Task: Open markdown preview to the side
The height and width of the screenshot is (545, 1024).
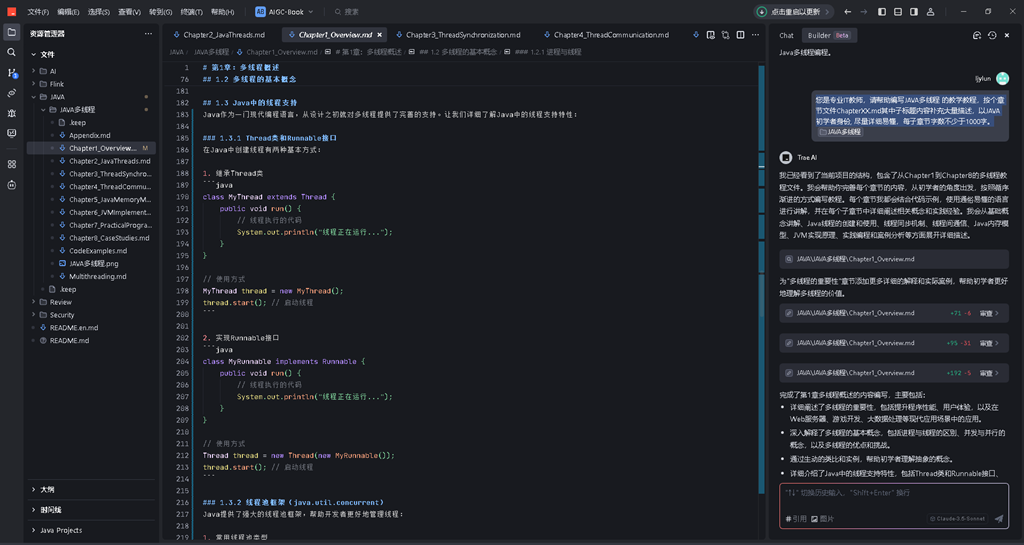Action: (x=711, y=35)
